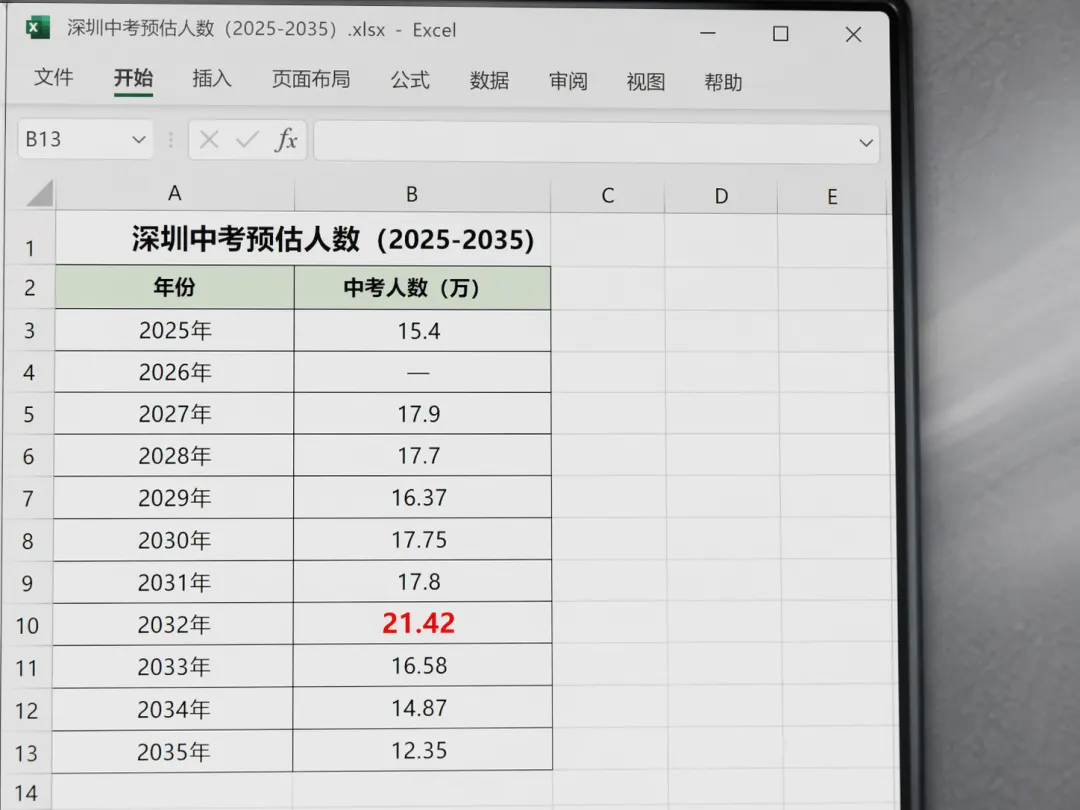Select row 2 header
Screen dimensions: 1080x810
click(x=30, y=287)
